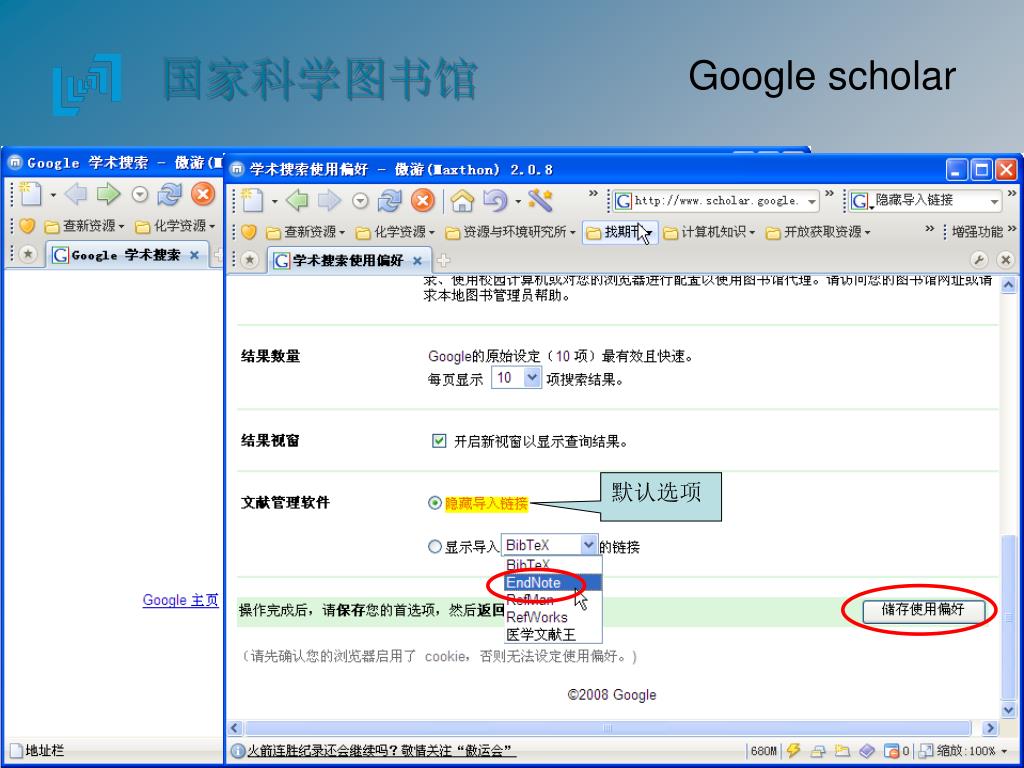Open the Google 主页 link in background window
The image size is (1024, 768).
(x=180, y=600)
